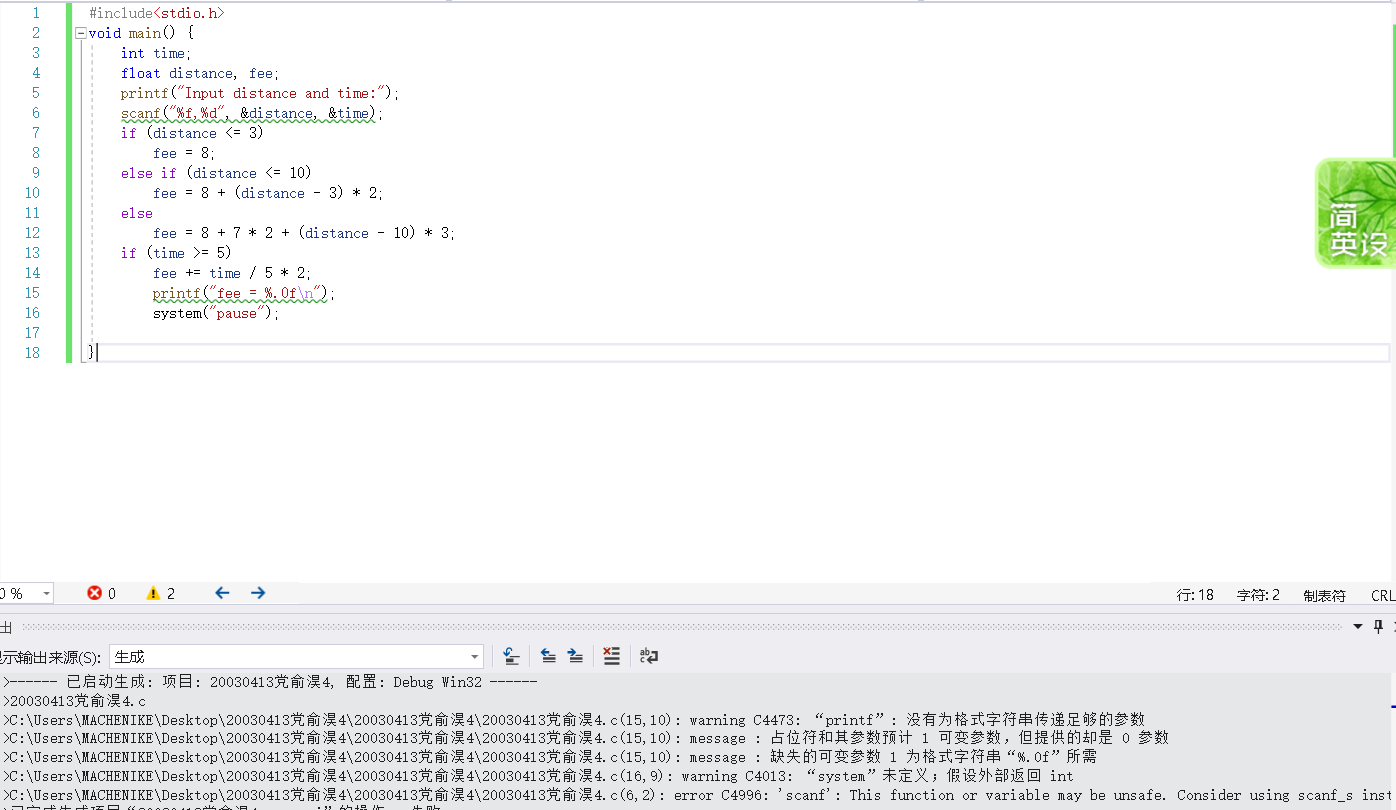
Task: Click the 'fee = 8;' statement
Action: tap(184, 153)
